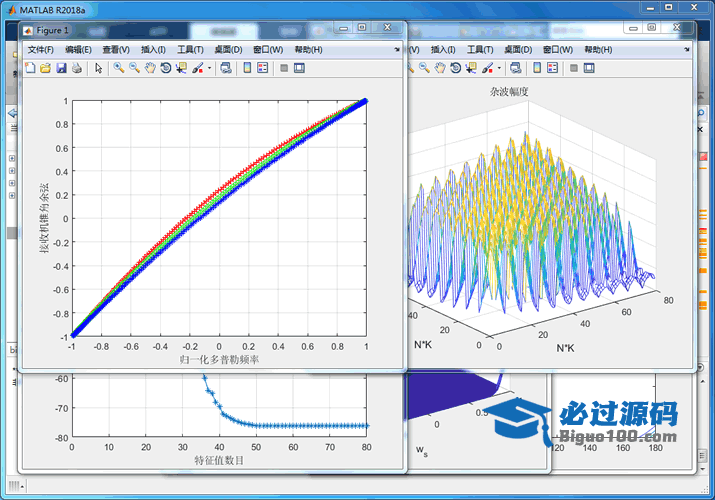Click New Figure icon in Figure 1

tap(30, 68)
